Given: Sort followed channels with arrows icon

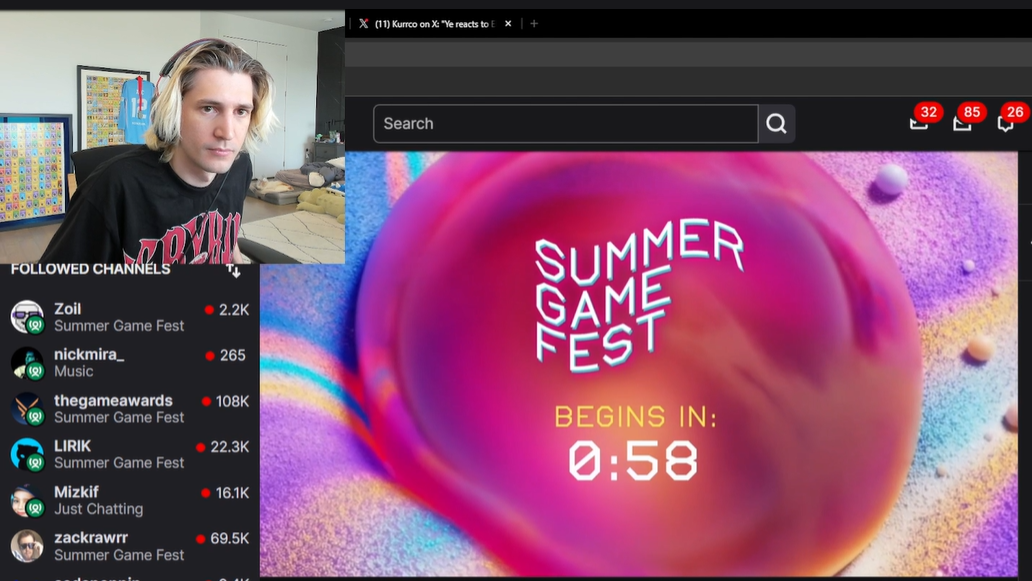Looking at the screenshot, I should pos(234,270).
